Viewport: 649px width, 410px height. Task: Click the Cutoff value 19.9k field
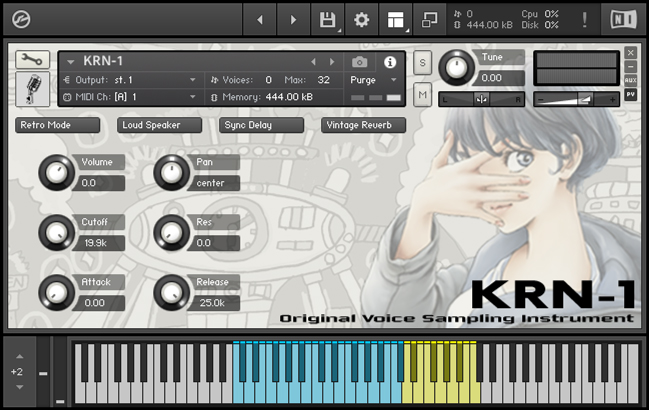(x=99, y=243)
